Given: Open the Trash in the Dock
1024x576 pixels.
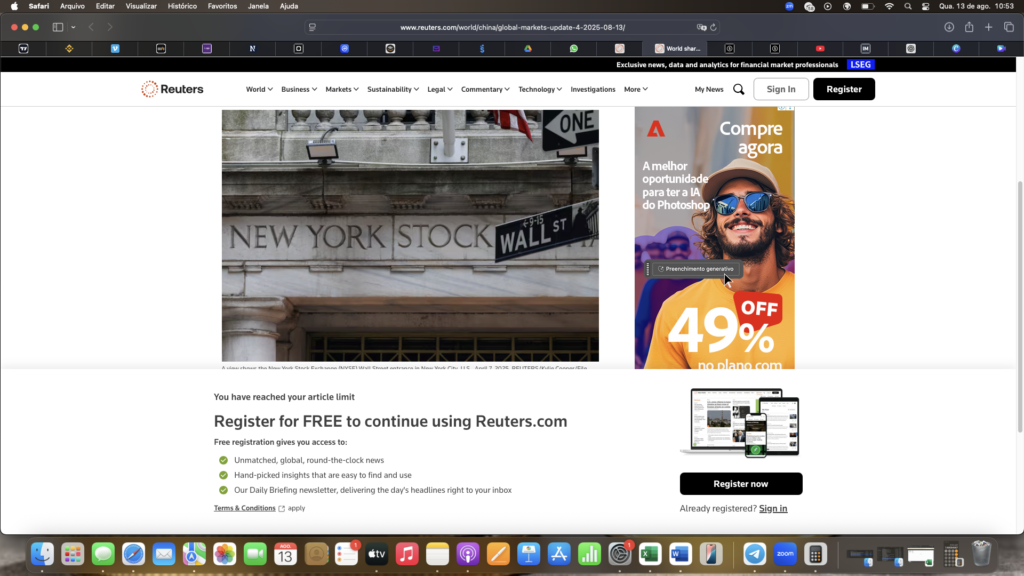Looking at the screenshot, I should [982, 554].
